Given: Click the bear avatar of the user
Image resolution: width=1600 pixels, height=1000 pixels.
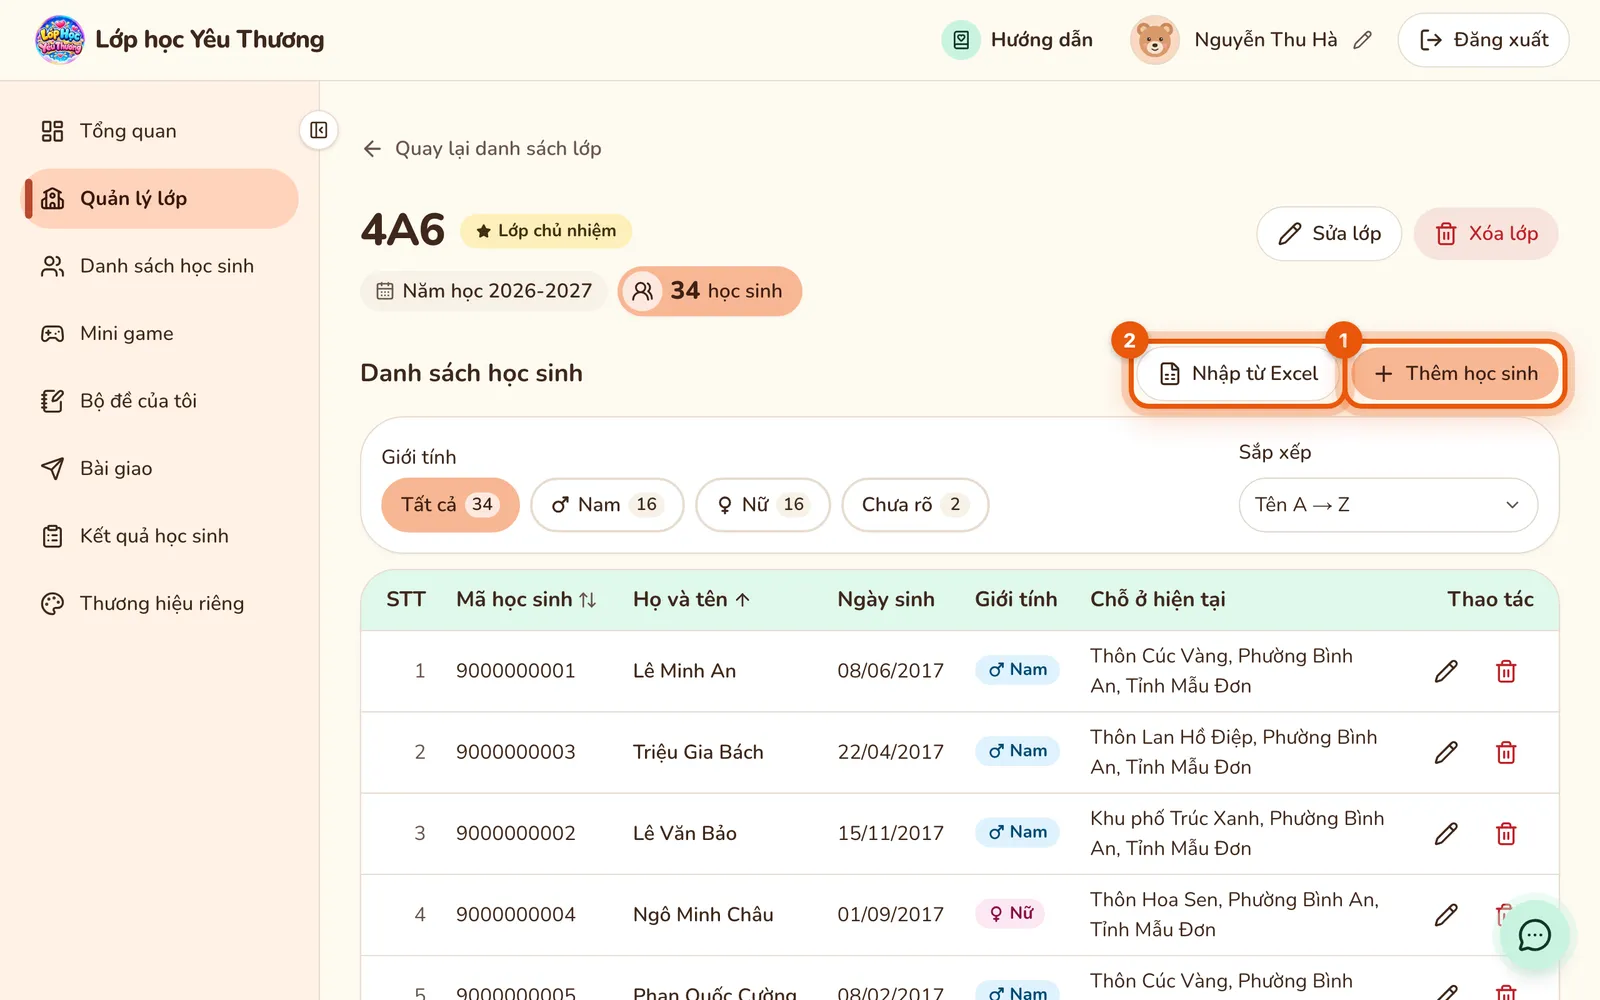Looking at the screenshot, I should 1154,40.
